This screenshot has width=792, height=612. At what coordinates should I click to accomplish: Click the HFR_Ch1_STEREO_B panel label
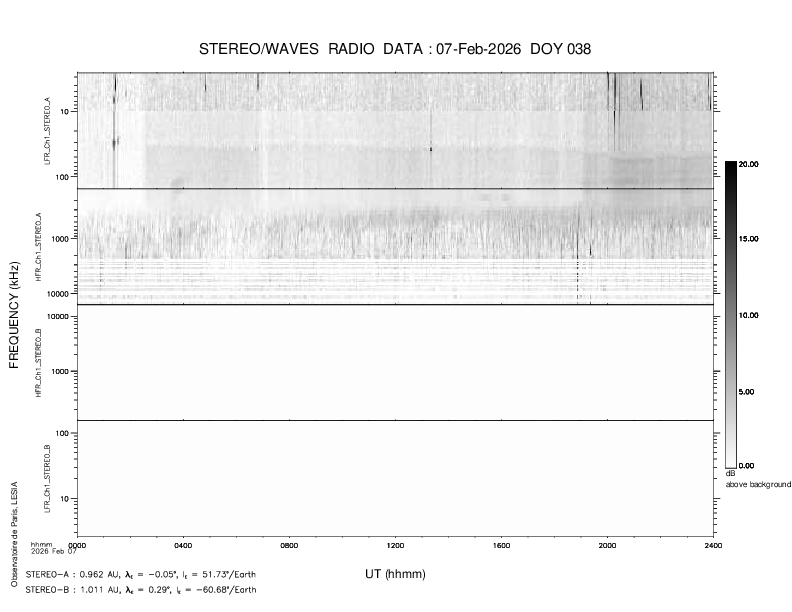[x=38, y=363]
